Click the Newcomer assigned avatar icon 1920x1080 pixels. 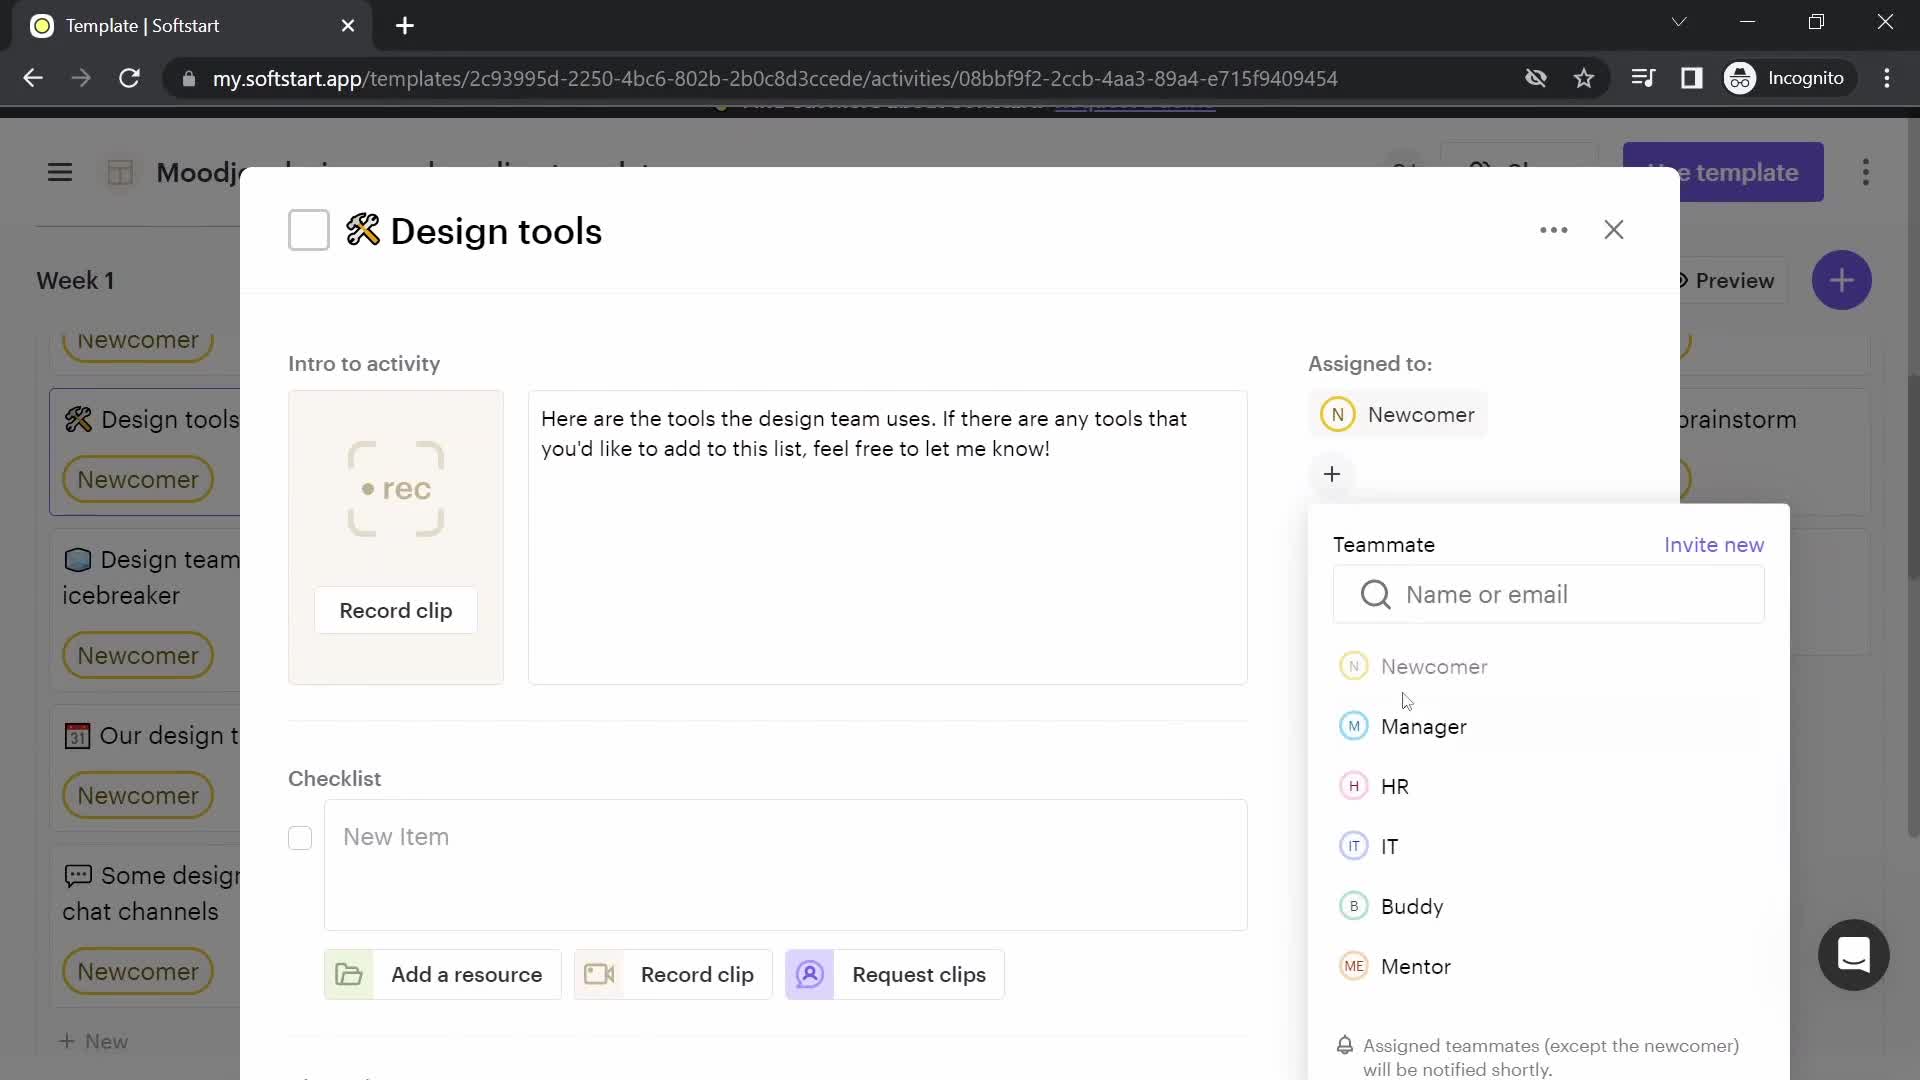[x=1336, y=414]
